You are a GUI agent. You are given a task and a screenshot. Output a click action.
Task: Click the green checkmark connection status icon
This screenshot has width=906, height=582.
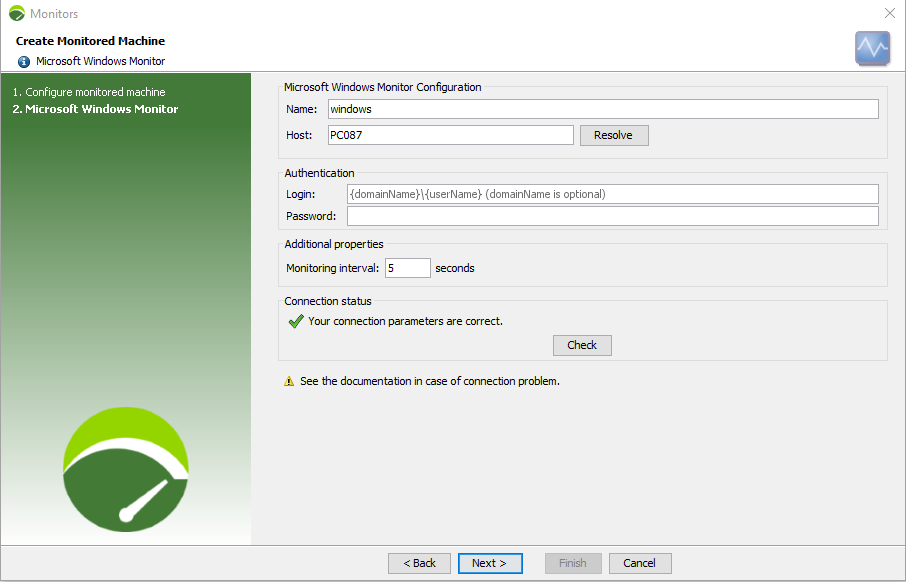tap(296, 322)
